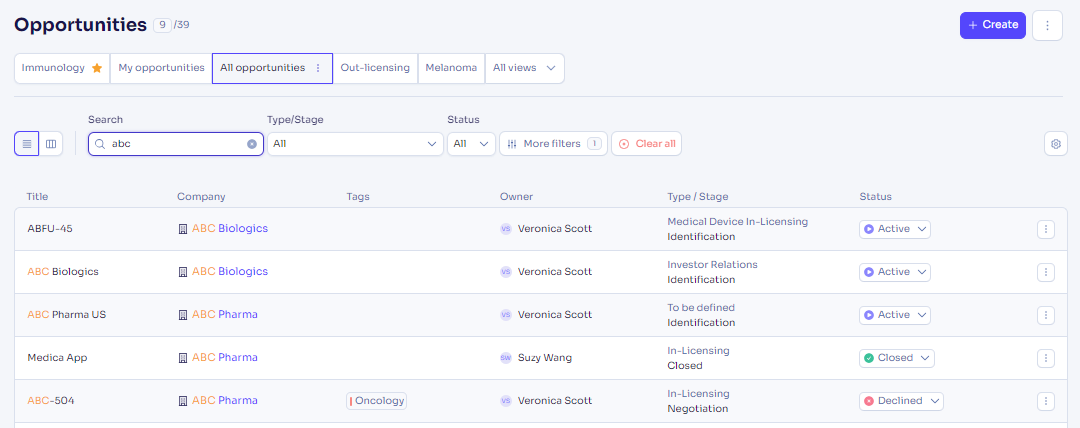The image size is (1080, 428).
Task: Open the My opportunities tab
Action: tap(161, 68)
